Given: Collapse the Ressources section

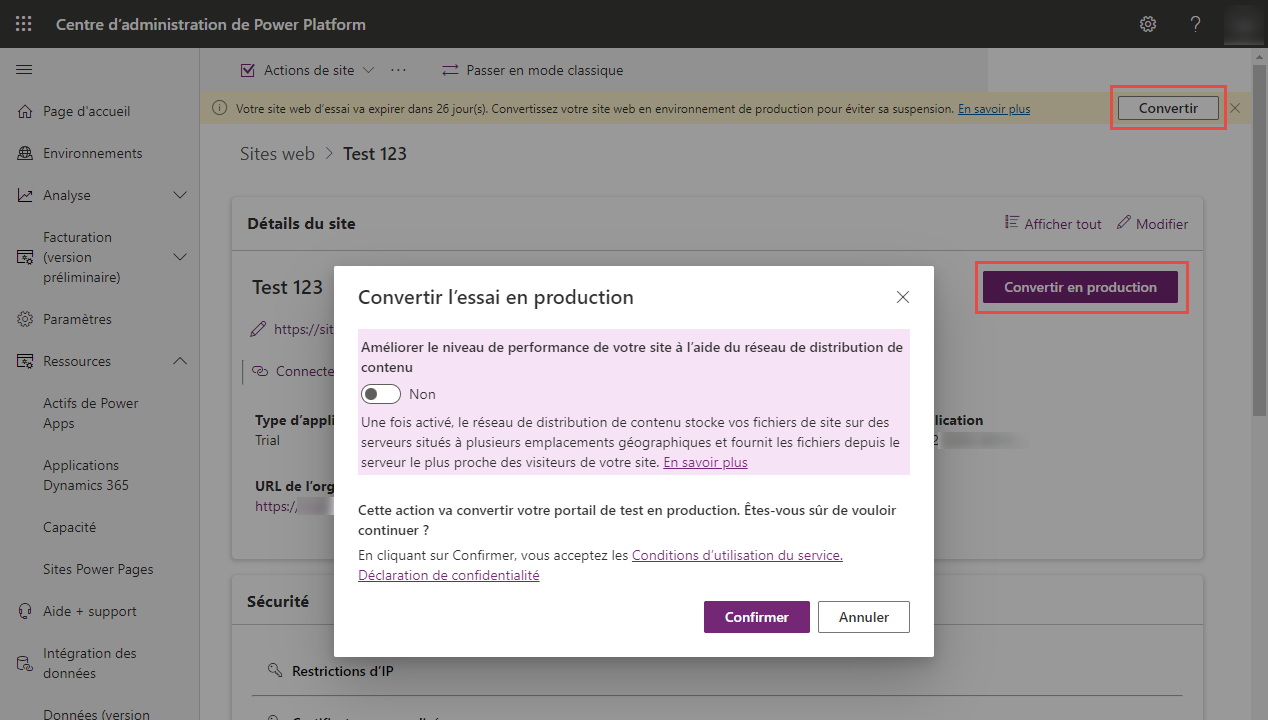Looking at the screenshot, I should tap(180, 361).
